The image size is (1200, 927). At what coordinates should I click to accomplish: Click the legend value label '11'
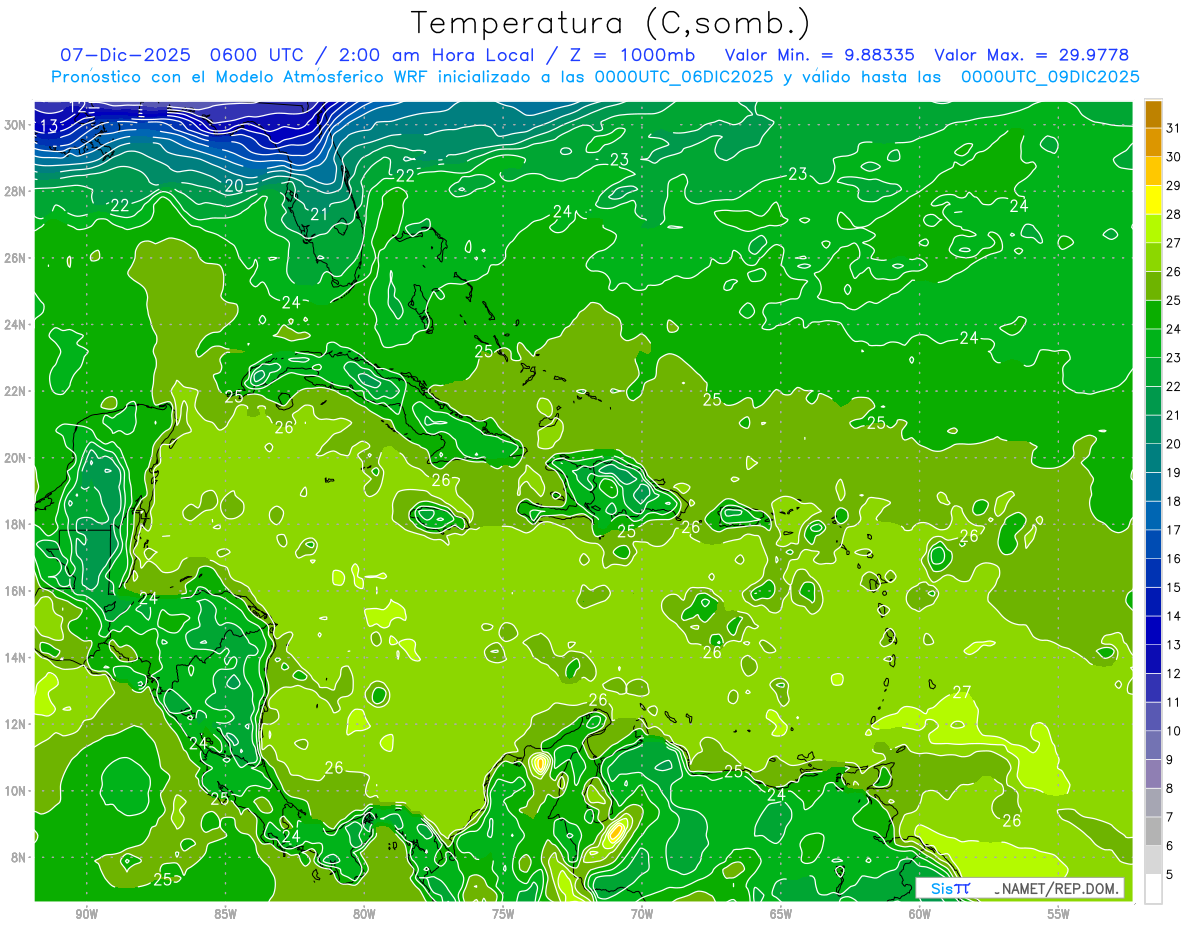1174,703
